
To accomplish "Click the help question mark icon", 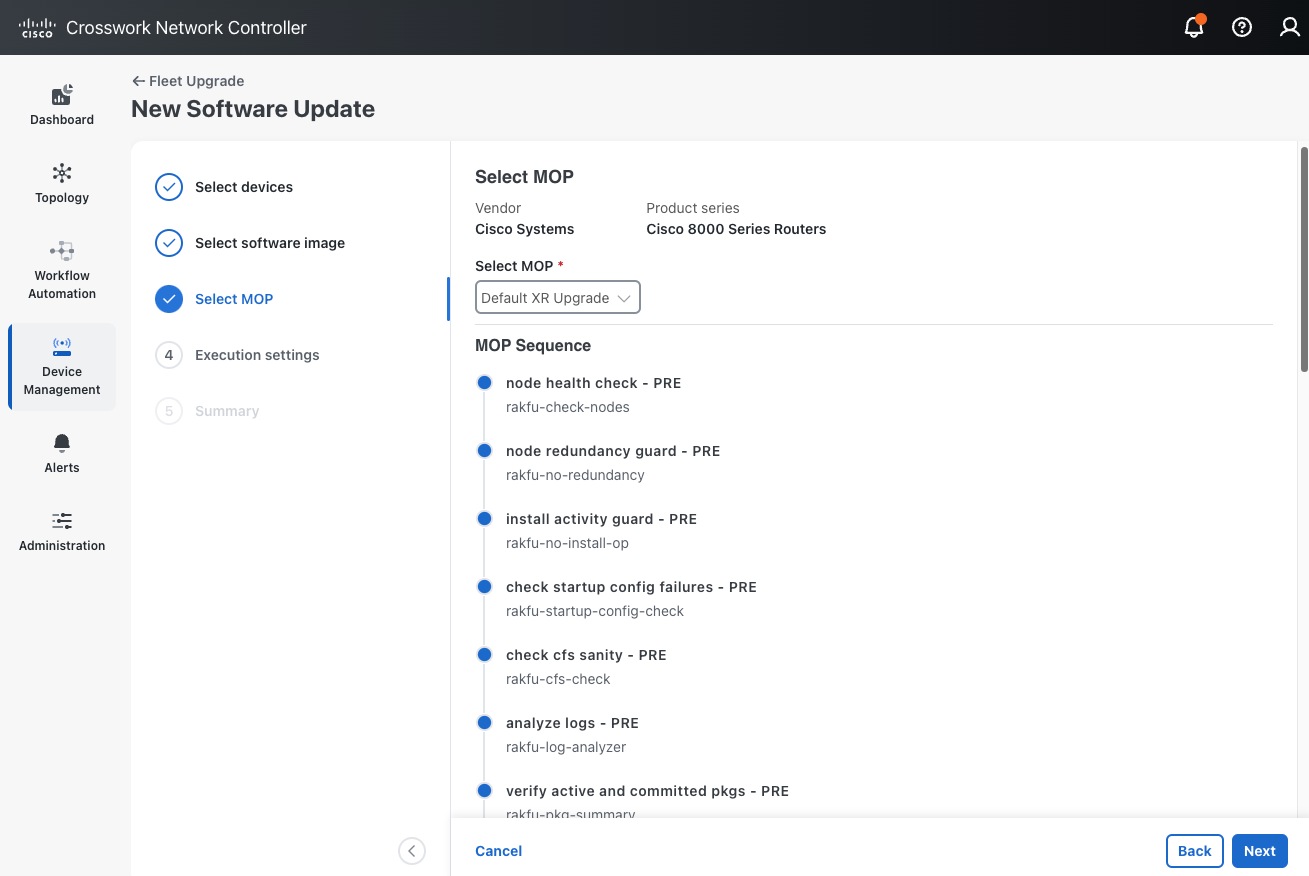I will coord(1242,28).
